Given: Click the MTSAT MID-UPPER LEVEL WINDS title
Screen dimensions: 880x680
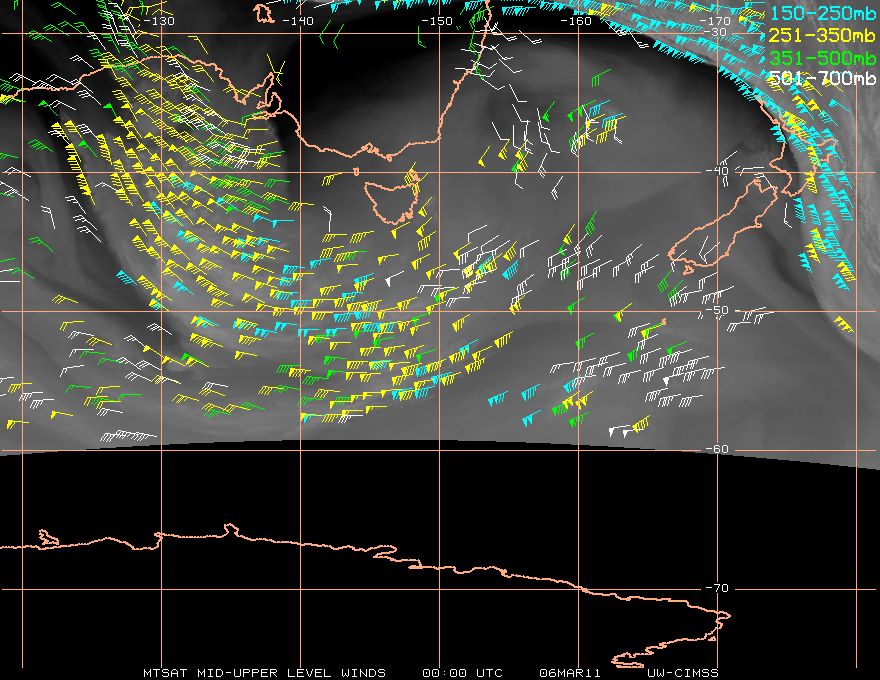Looking at the screenshot, I should coord(264,673).
